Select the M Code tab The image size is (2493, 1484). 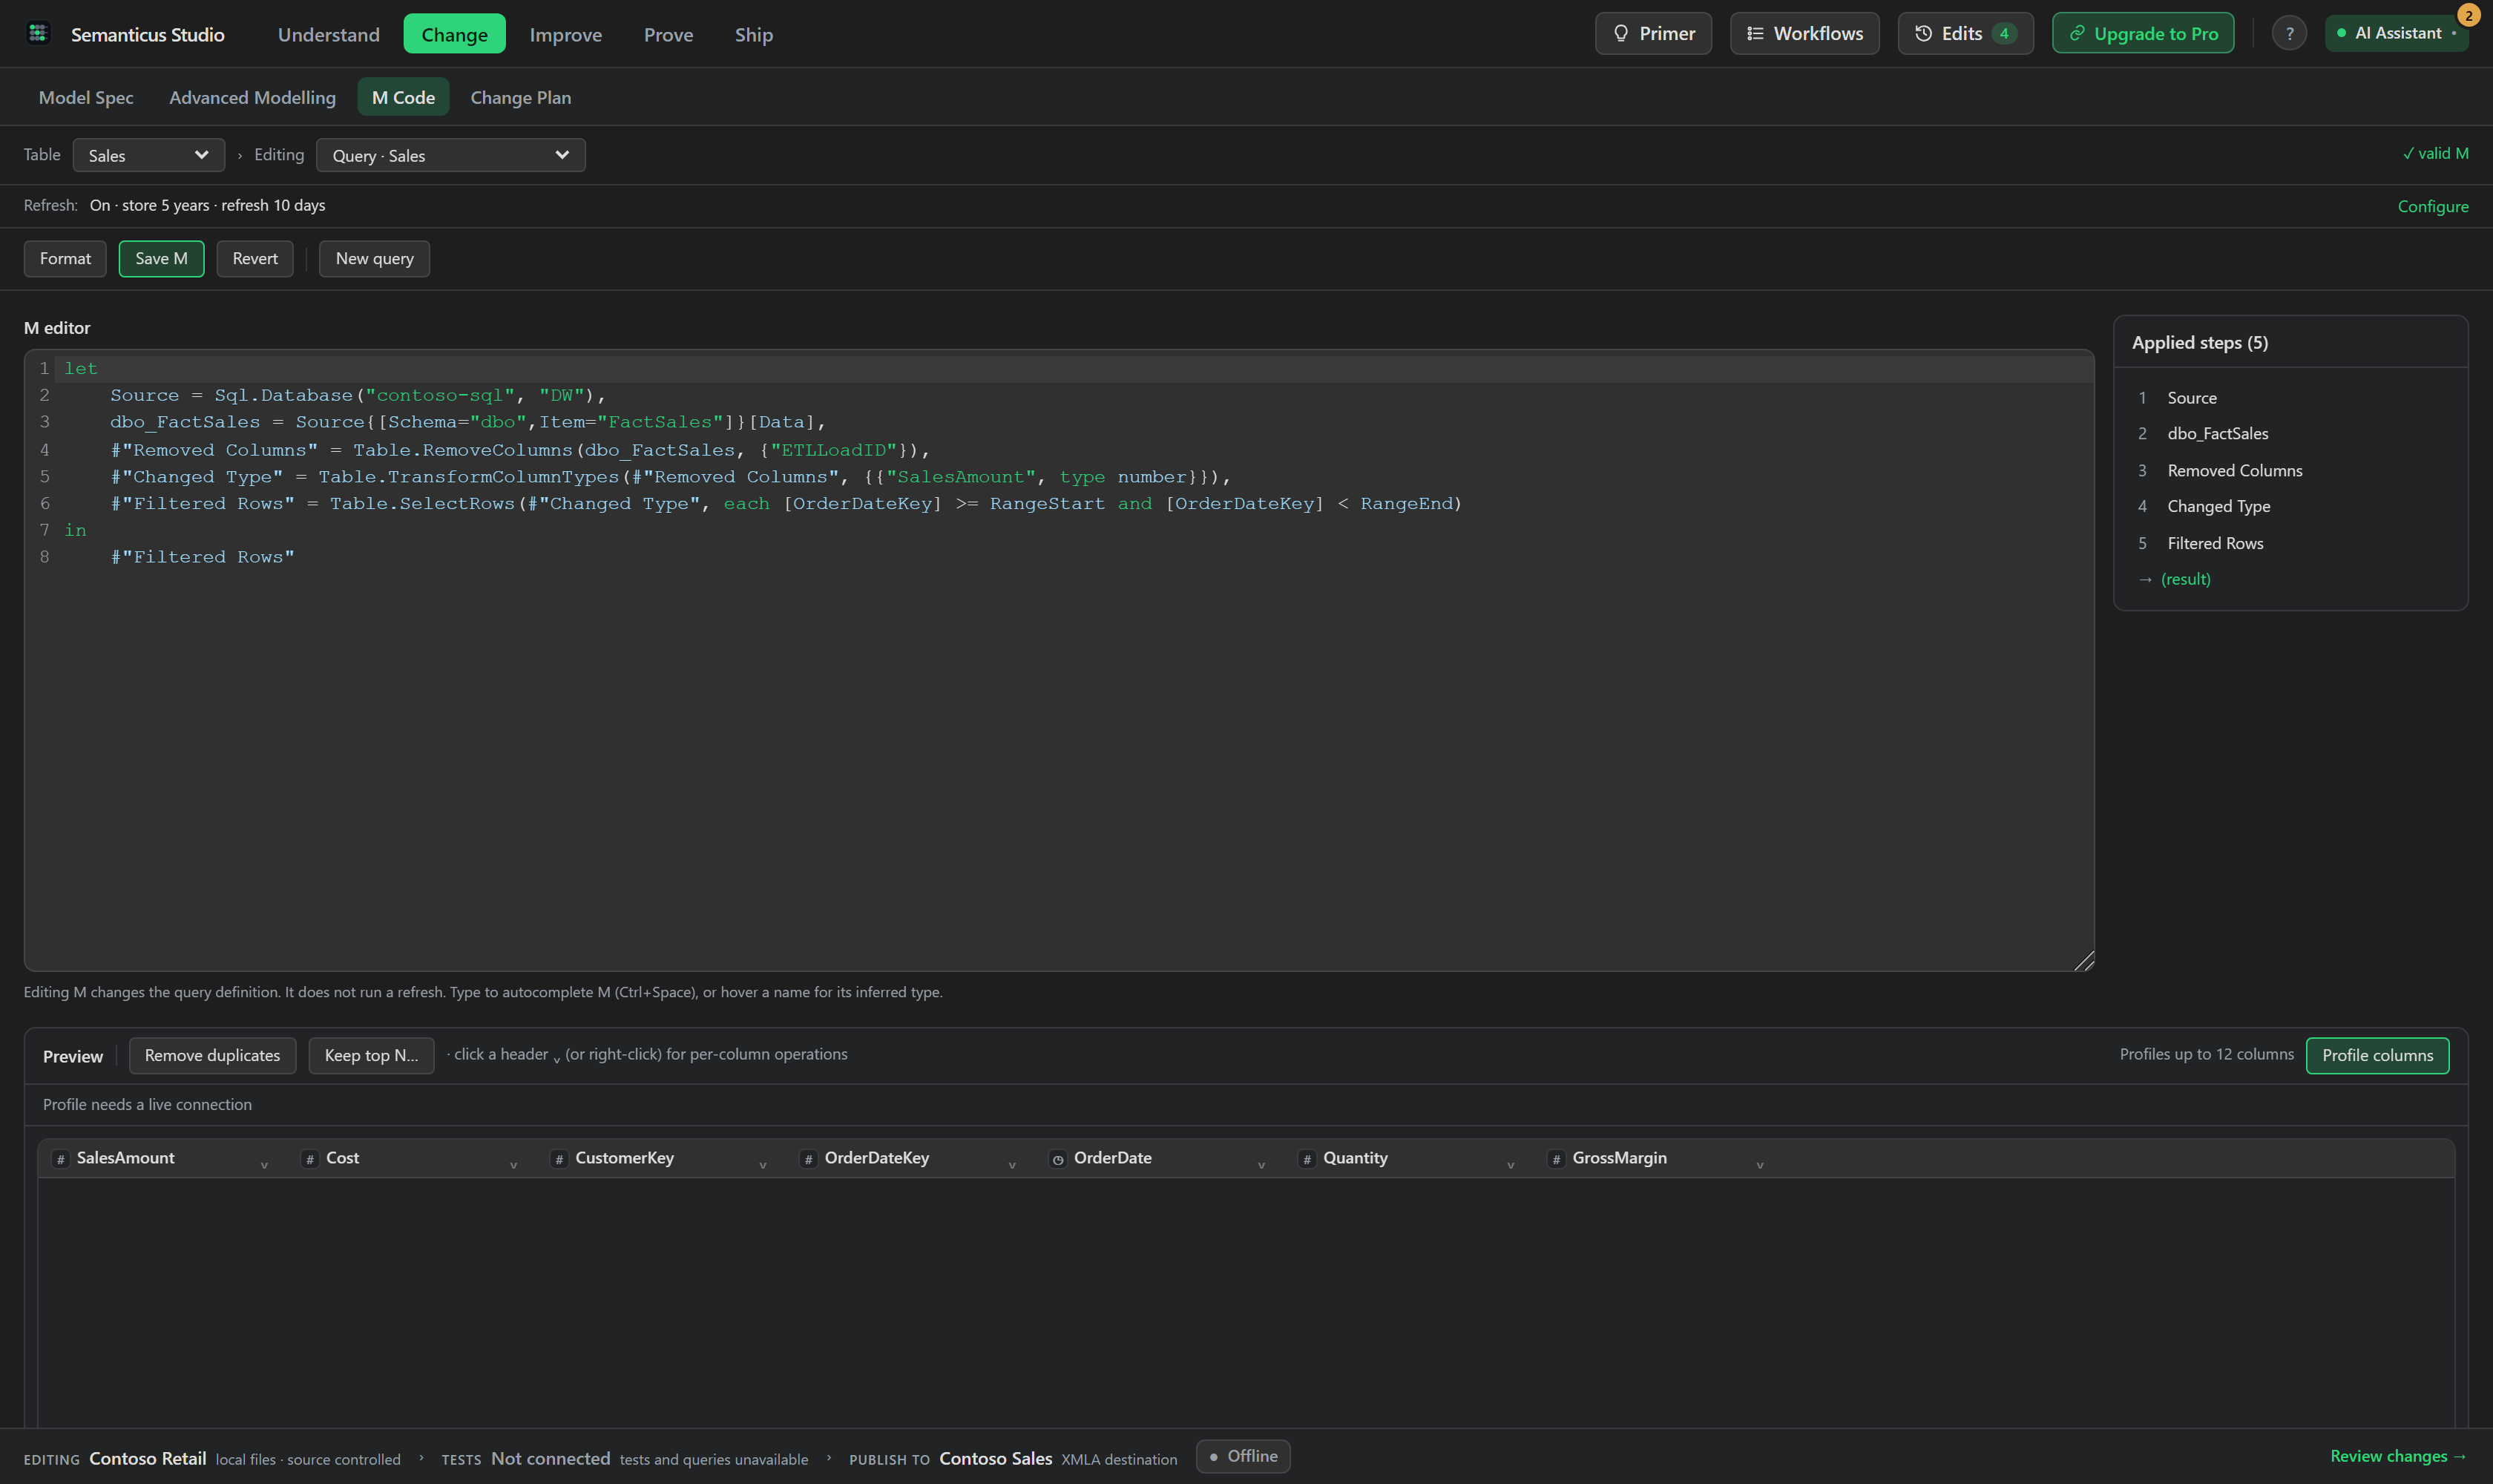click(x=403, y=97)
